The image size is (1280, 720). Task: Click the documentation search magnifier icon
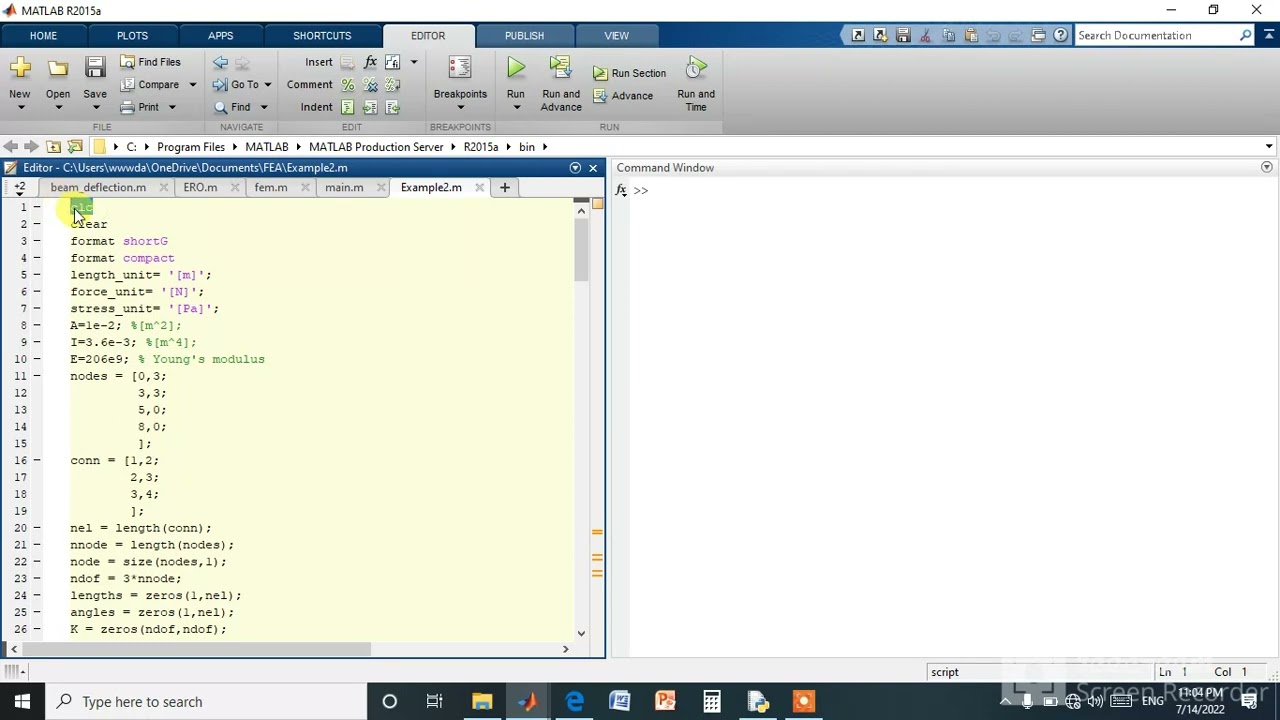point(1245,35)
